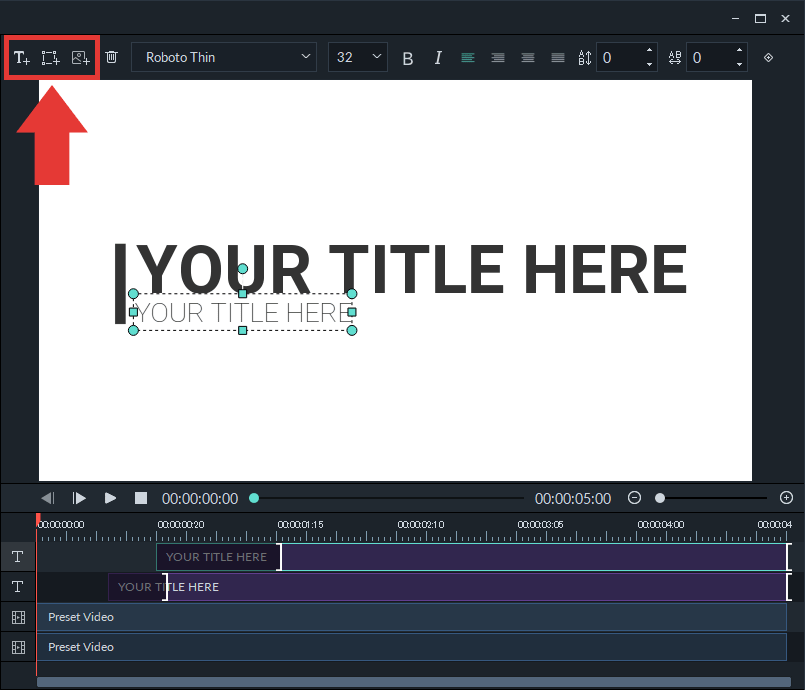Click the Add Text icon
The image size is (805, 690).
coord(21,58)
